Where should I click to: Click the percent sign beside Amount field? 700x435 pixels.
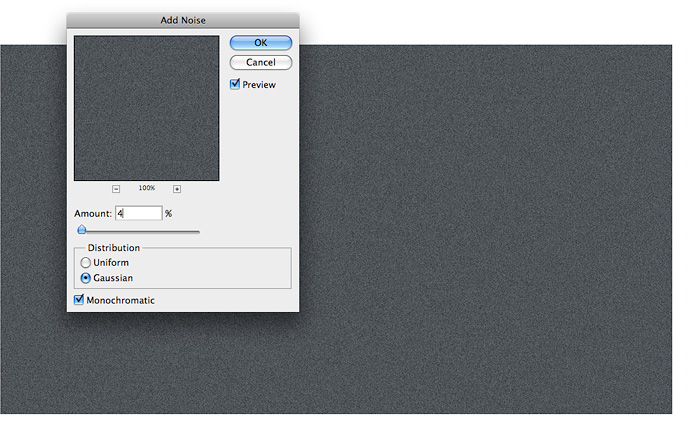pos(169,214)
